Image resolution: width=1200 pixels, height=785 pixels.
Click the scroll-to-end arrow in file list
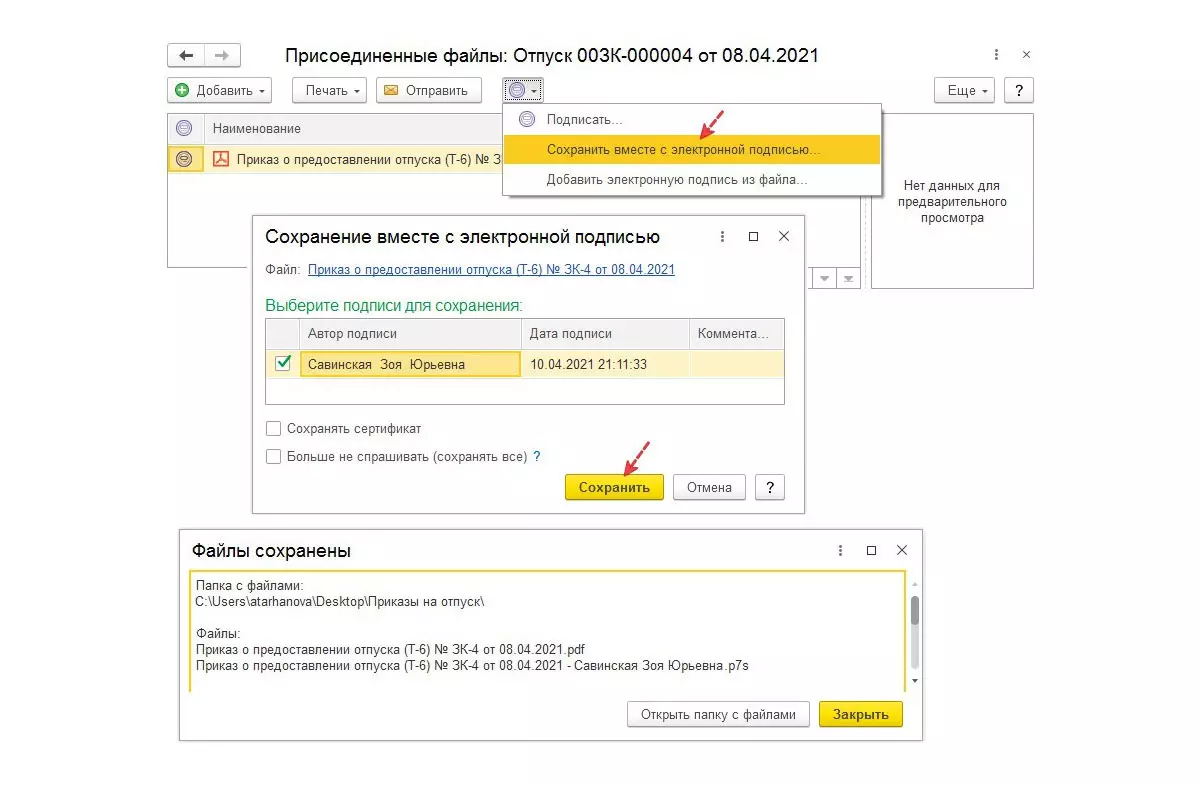(x=848, y=278)
